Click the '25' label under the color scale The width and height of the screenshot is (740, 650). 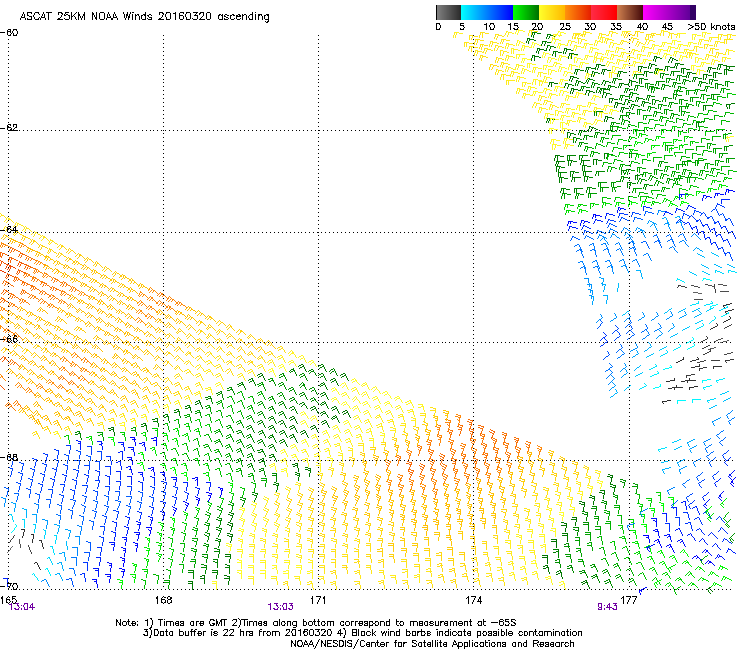click(565, 27)
